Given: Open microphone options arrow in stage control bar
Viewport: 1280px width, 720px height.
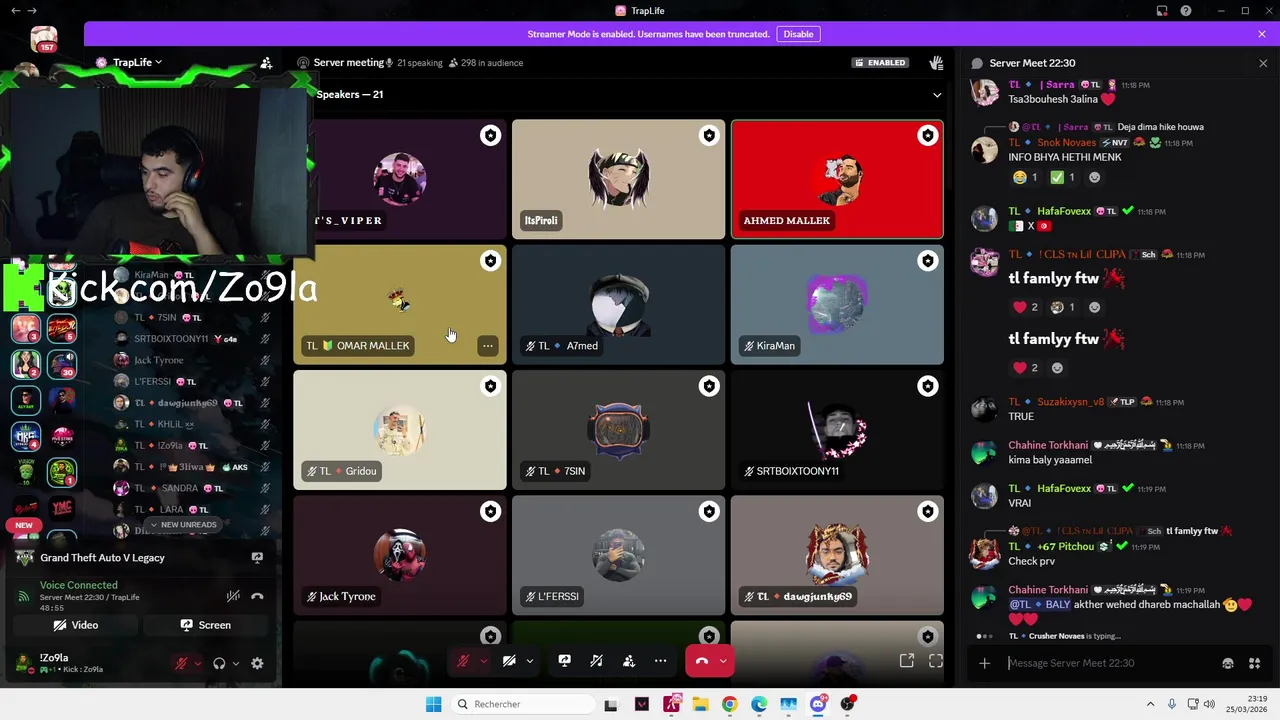Looking at the screenshot, I should pos(484,661).
